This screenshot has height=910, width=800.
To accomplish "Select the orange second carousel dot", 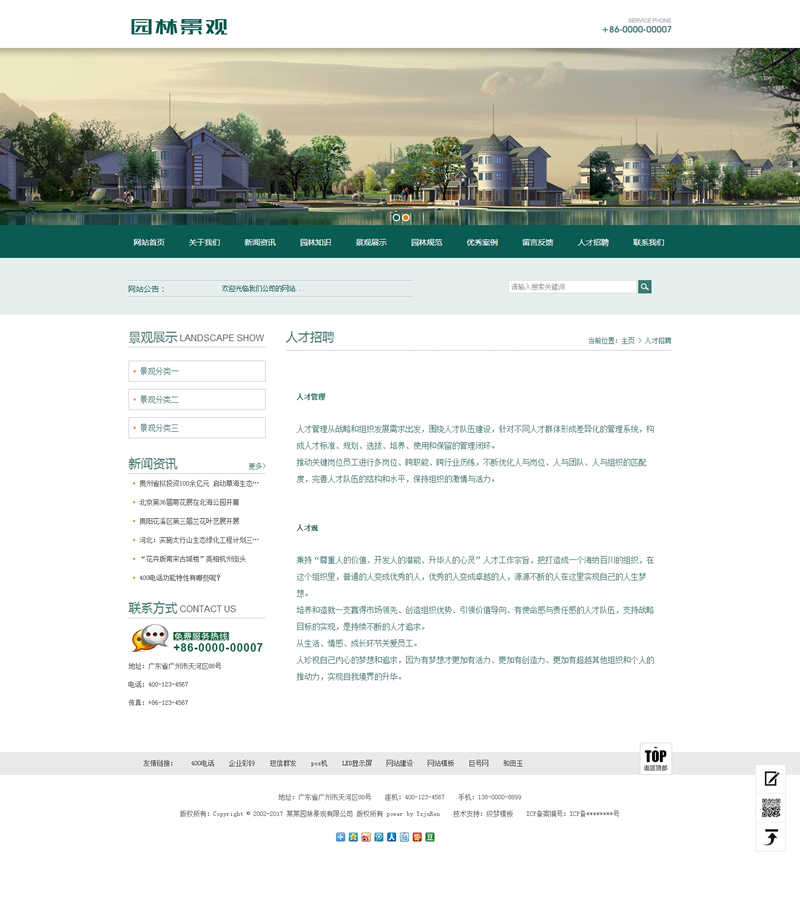I will [x=406, y=217].
